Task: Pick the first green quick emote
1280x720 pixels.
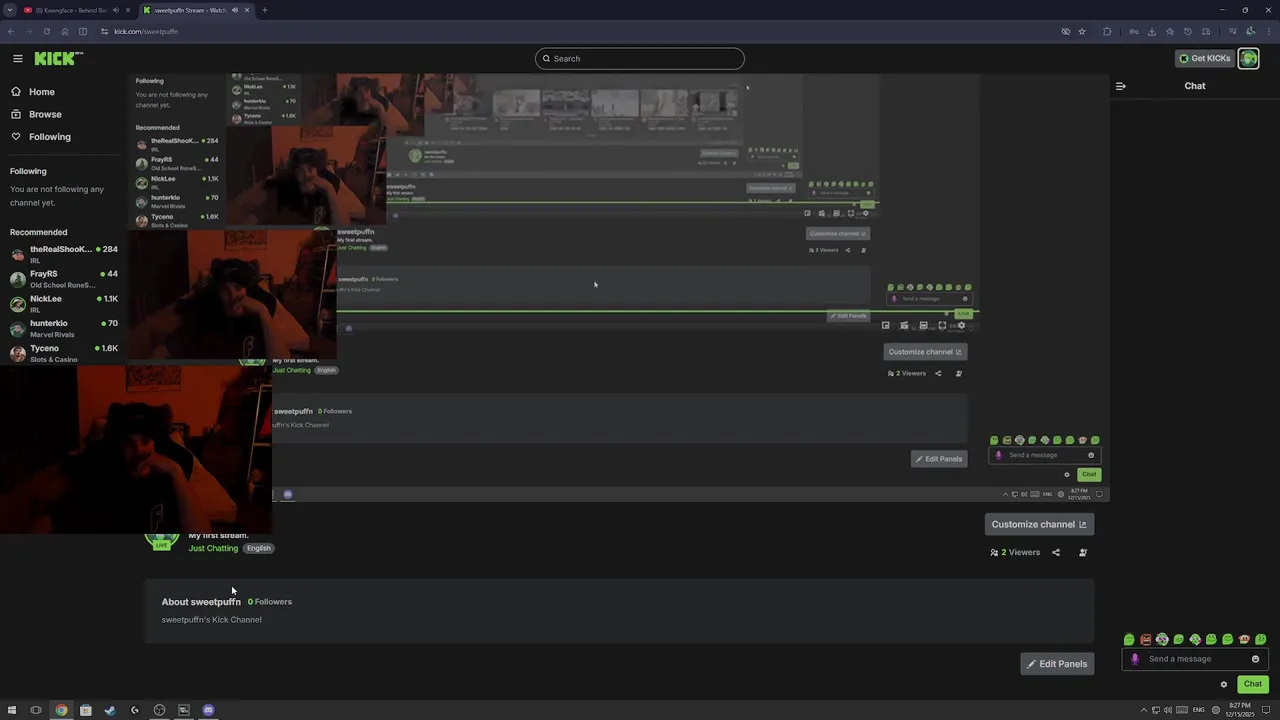Action: tap(1129, 639)
